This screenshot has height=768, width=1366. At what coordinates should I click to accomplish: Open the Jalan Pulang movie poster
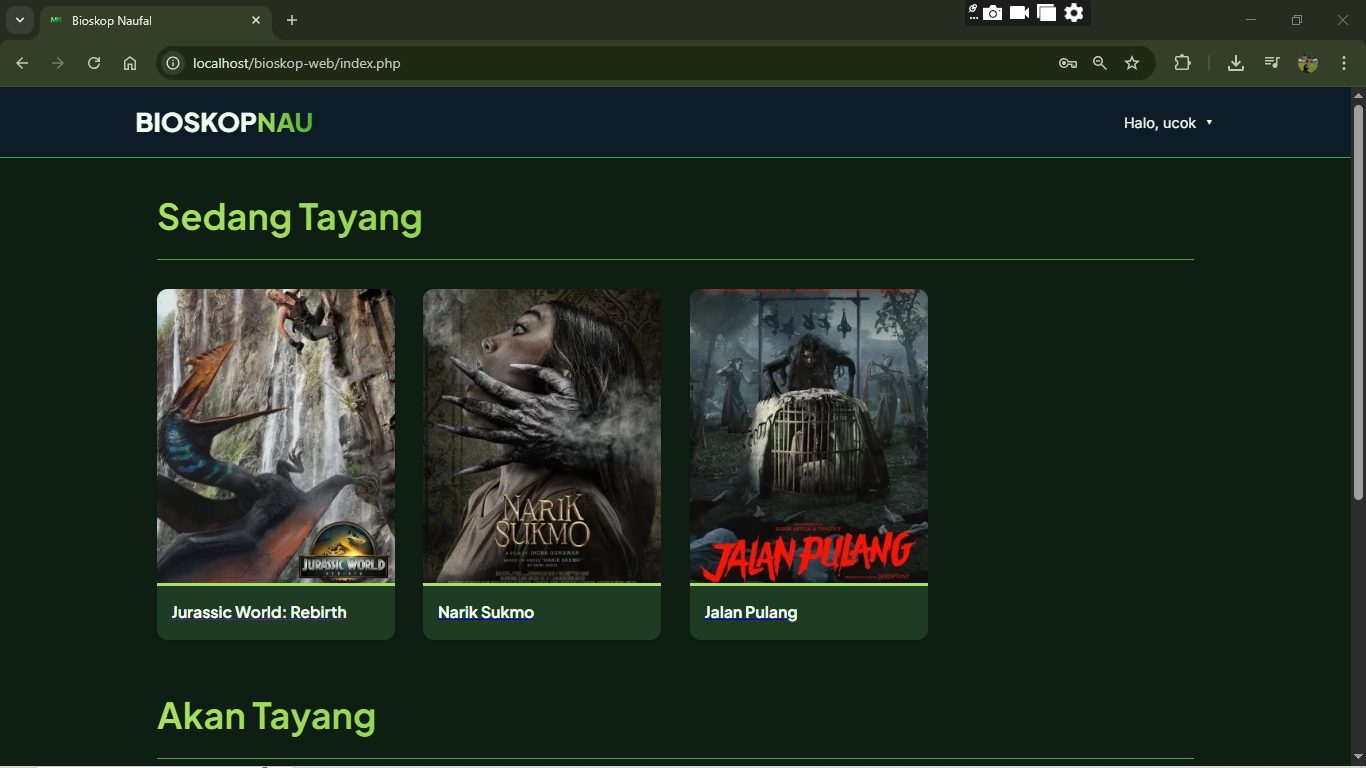point(808,436)
